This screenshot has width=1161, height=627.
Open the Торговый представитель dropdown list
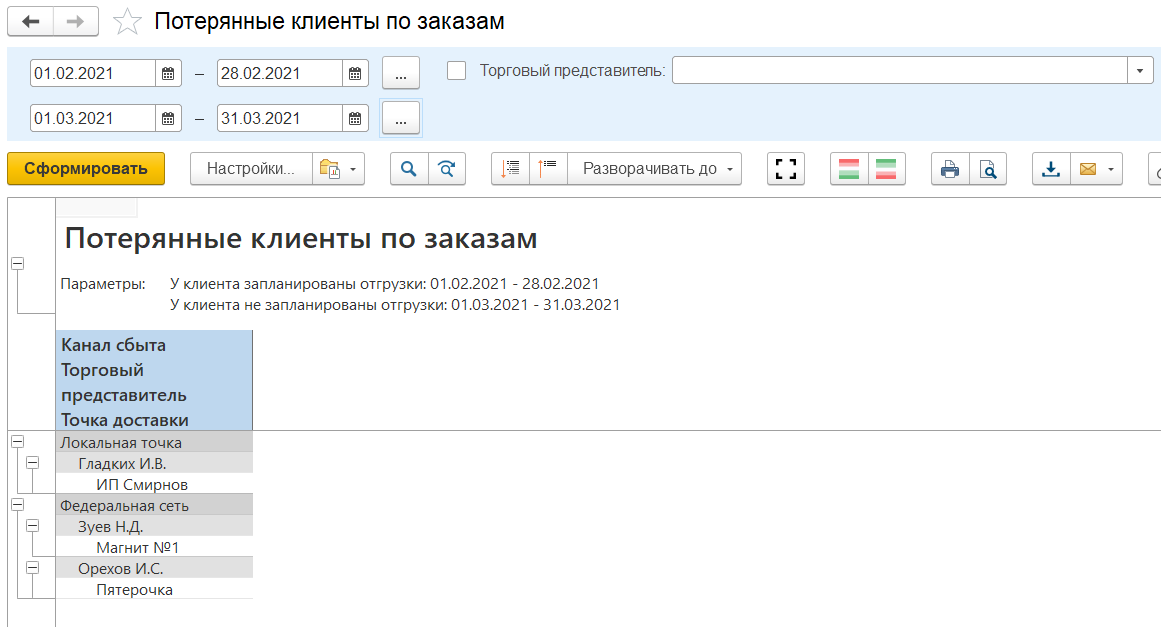(x=1140, y=71)
